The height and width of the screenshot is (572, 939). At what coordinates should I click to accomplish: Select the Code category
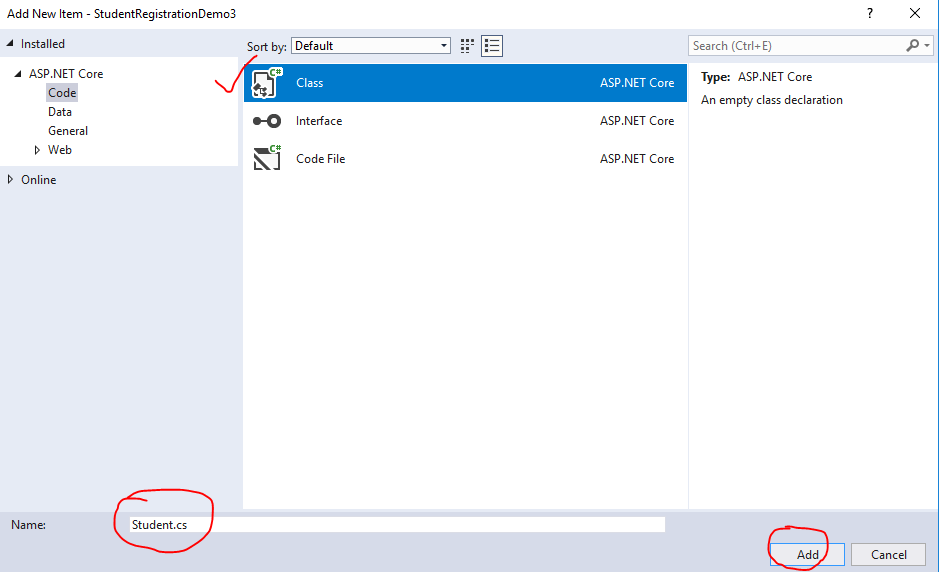[x=62, y=93]
